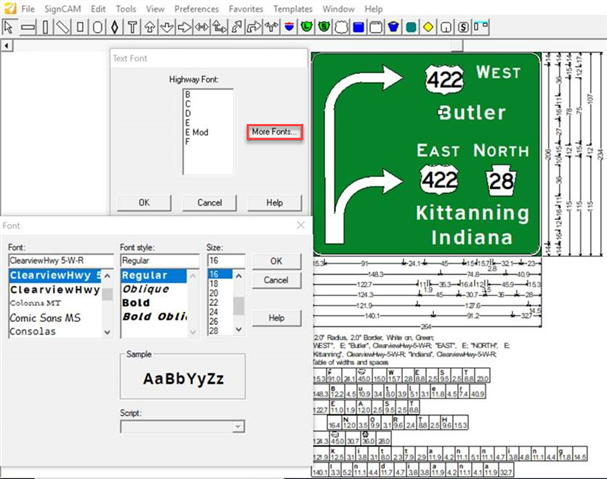This screenshot has width=607, height=479.
Task: Select 'E Mod' highway font
Action: [195, 132]
